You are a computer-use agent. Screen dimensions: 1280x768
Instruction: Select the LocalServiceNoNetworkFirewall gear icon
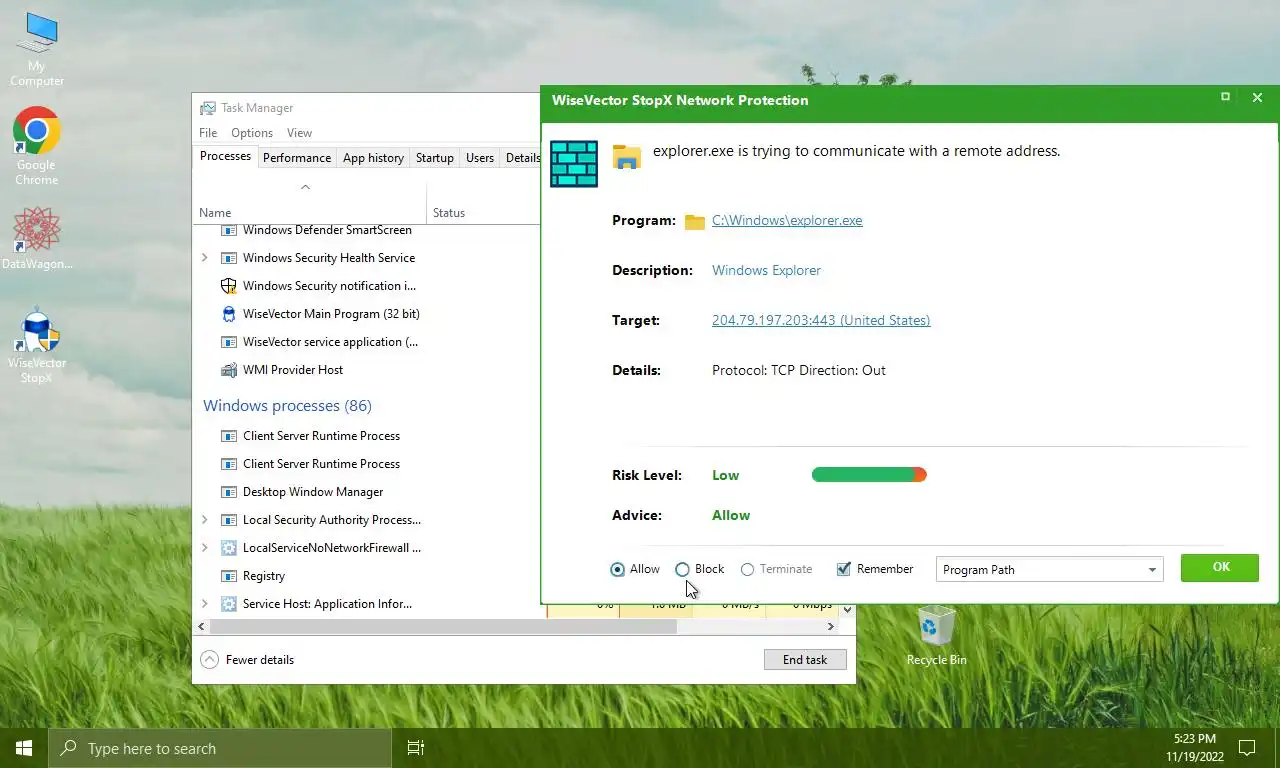[x=228, y=548]
